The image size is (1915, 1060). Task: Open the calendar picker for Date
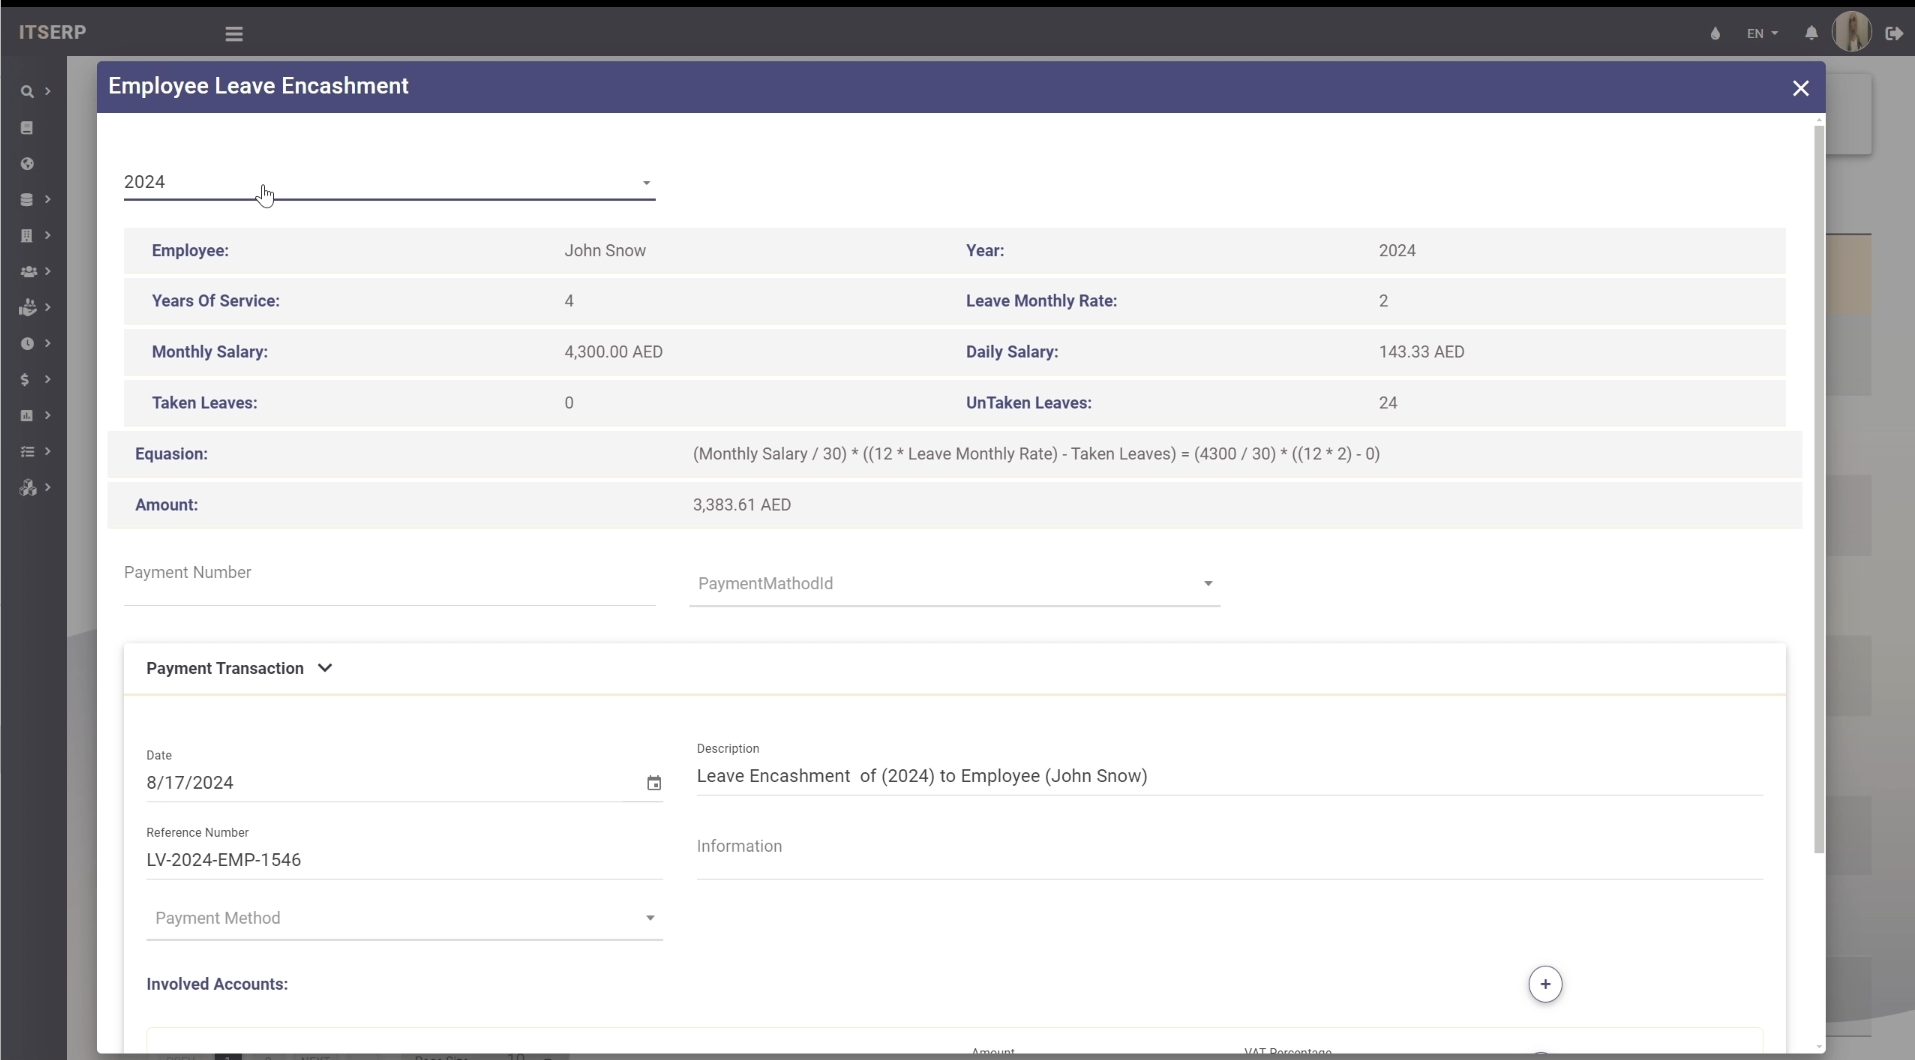coord(654,783)
